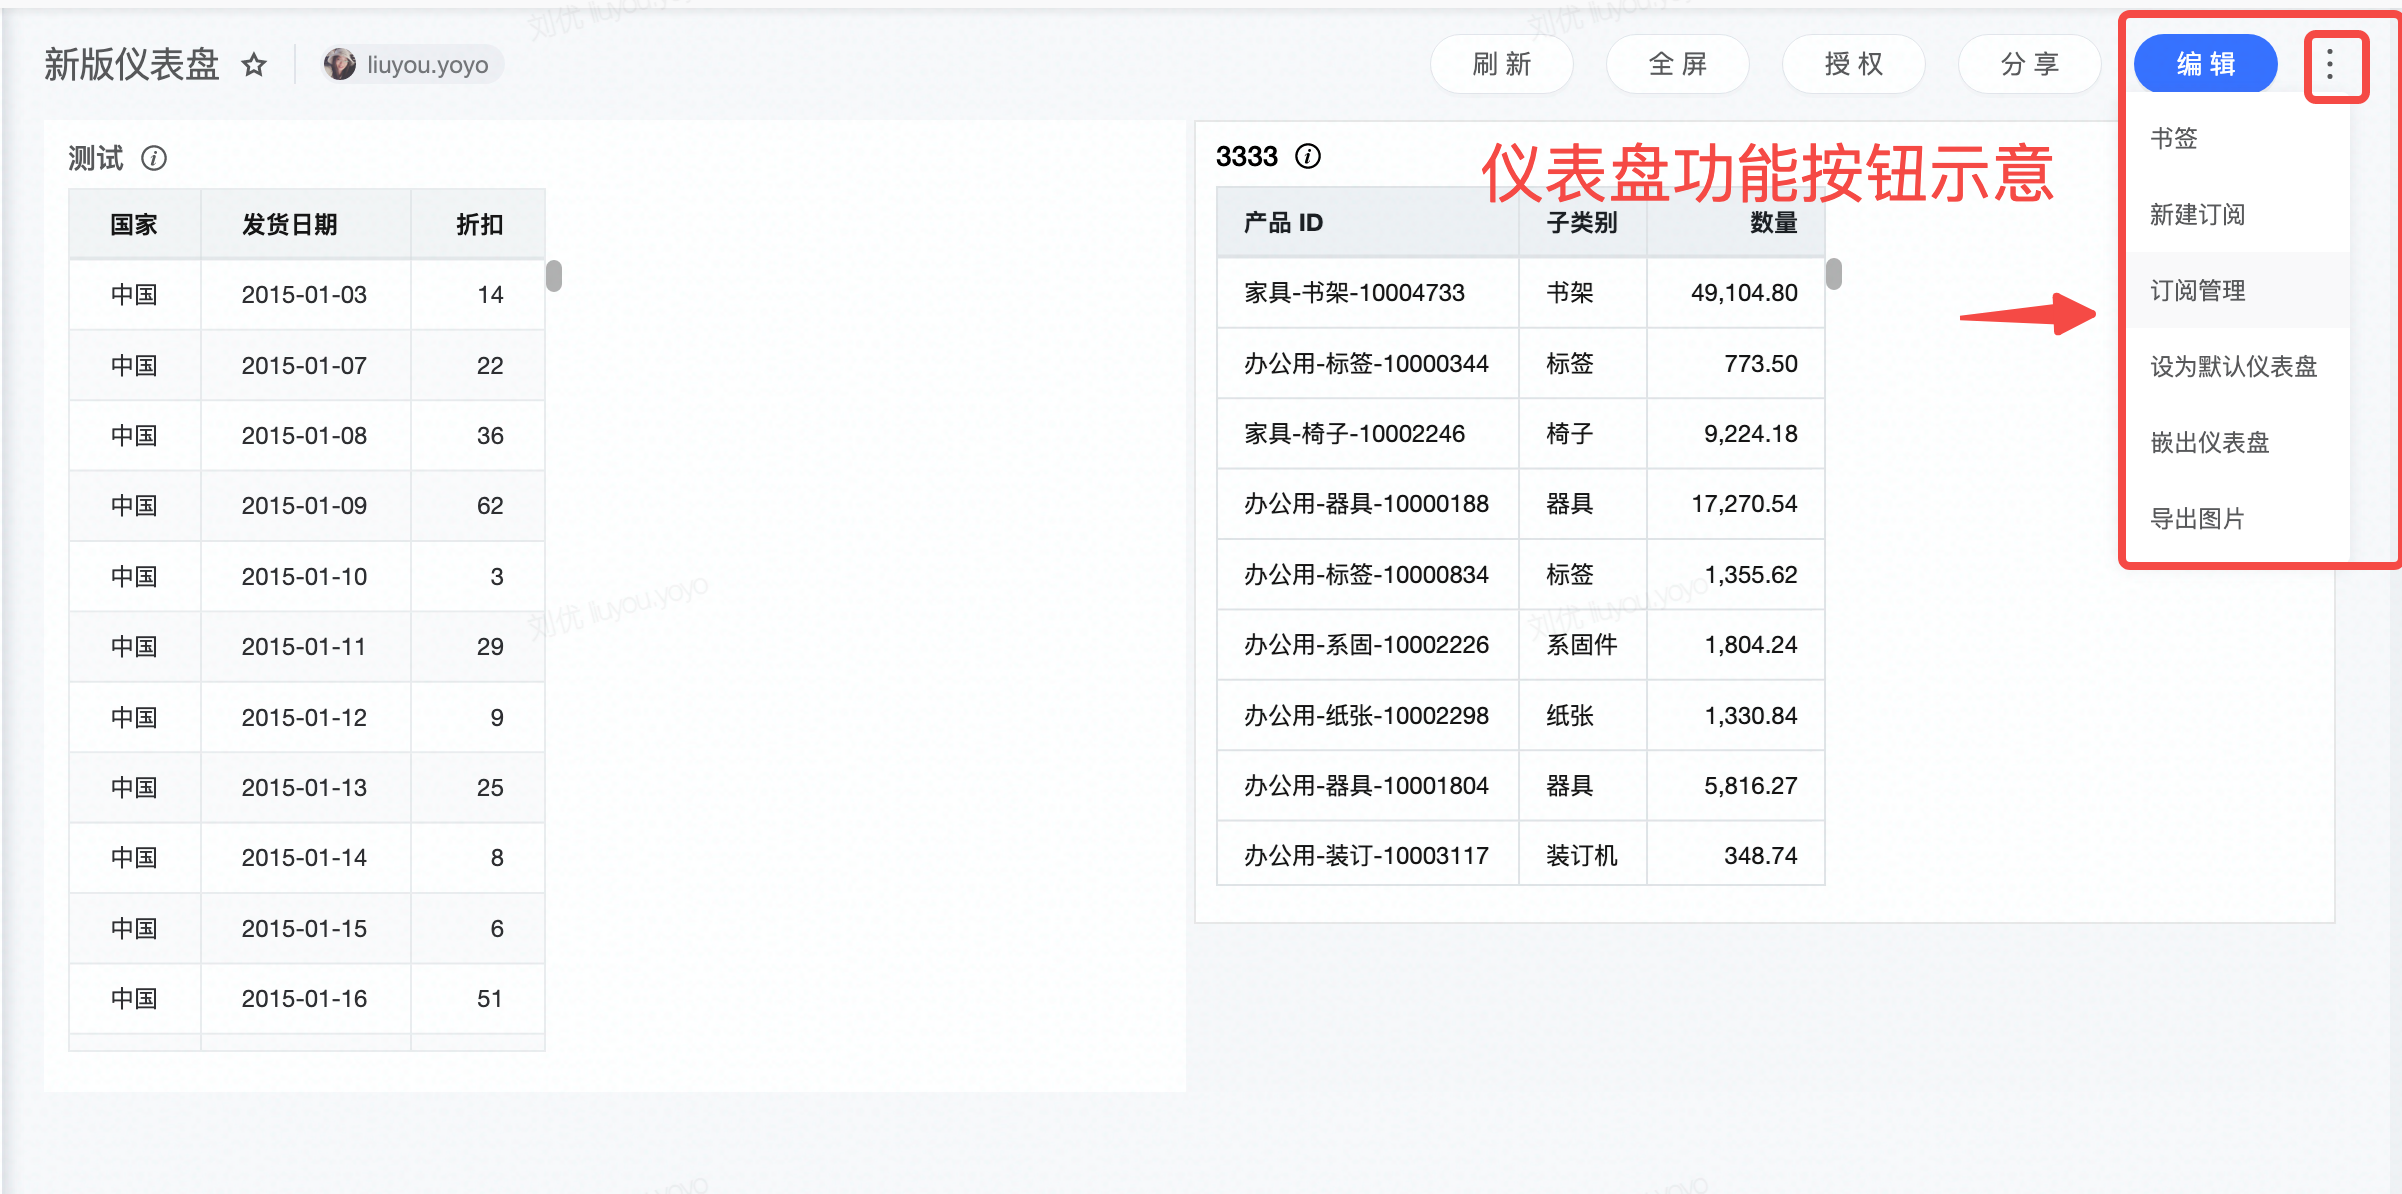Click the info icon beside 3333
Viewport: 2402px width, 1194px height.
point(1308,156)
